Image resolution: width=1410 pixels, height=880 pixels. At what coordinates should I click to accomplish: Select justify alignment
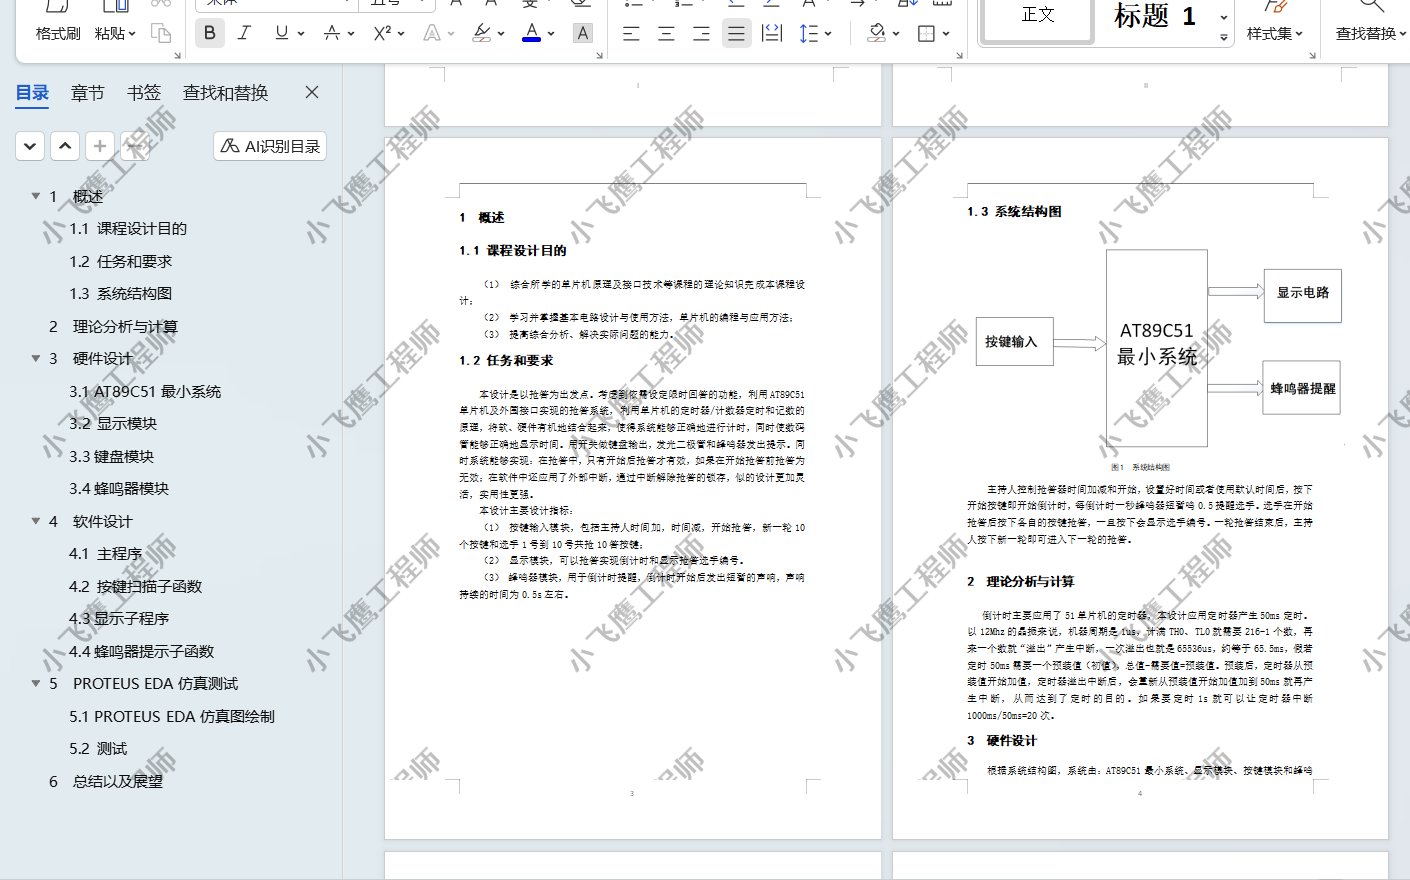click(x=736, y=33)
